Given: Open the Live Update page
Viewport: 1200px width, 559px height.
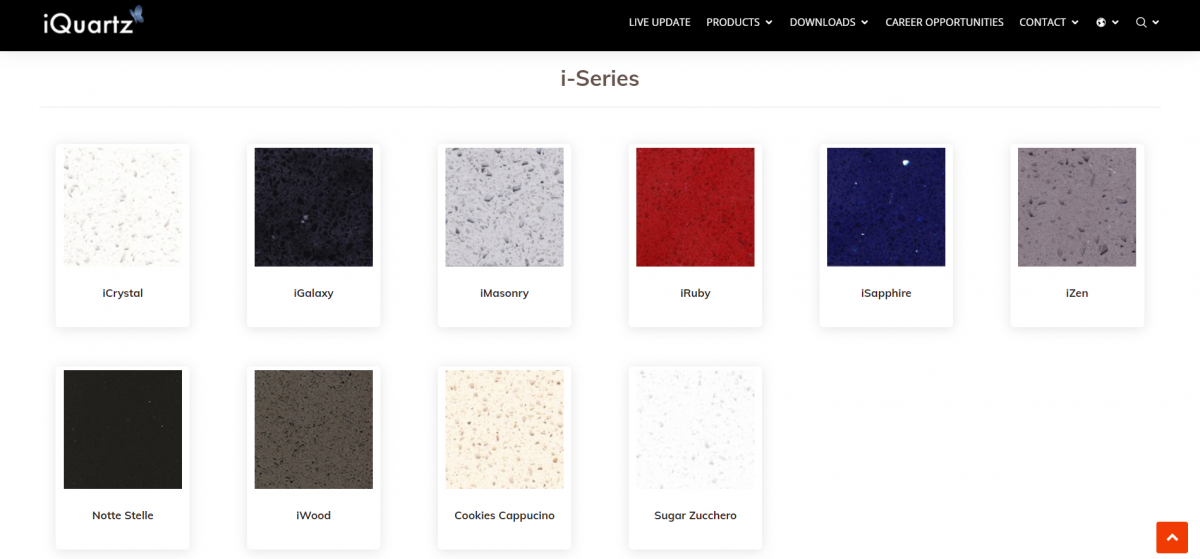Looking at the screenshot, I should pos(659,22).
